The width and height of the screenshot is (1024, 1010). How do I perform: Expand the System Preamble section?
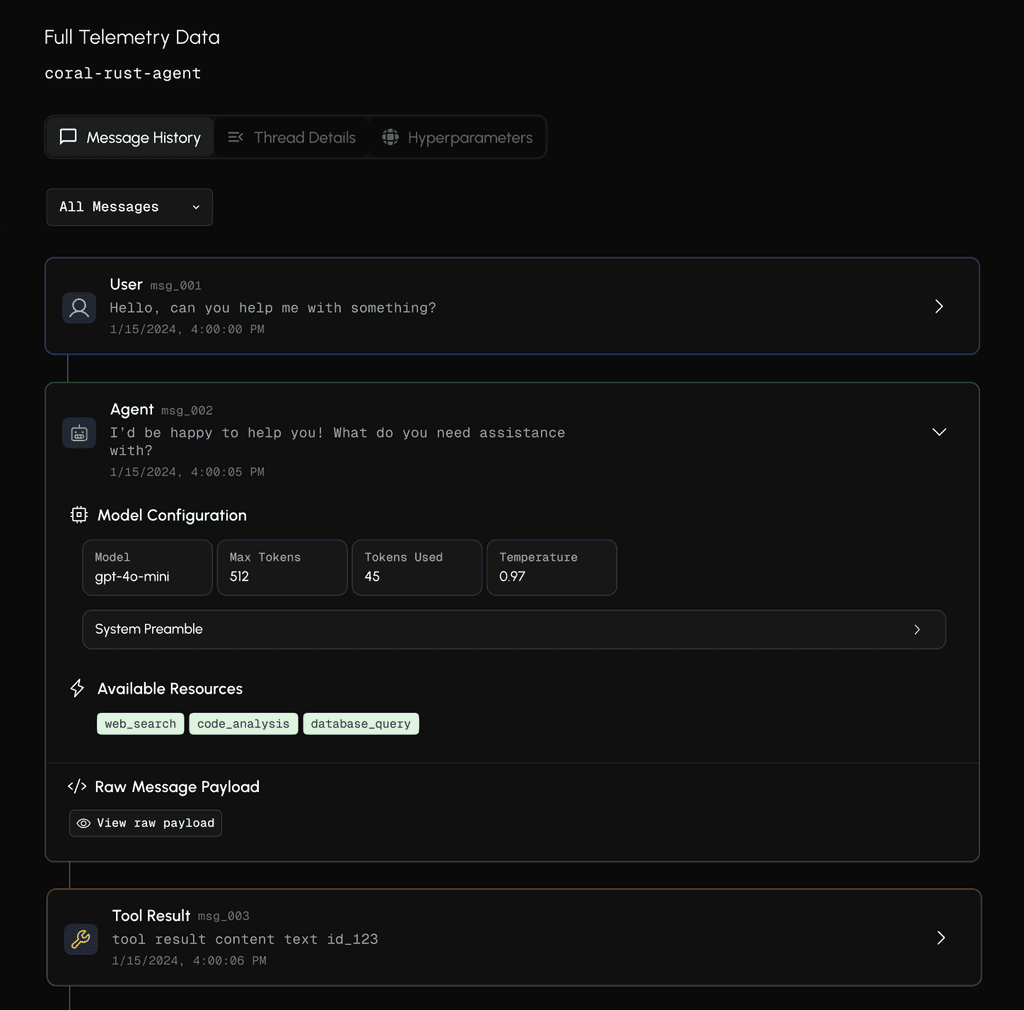point(513,629)
